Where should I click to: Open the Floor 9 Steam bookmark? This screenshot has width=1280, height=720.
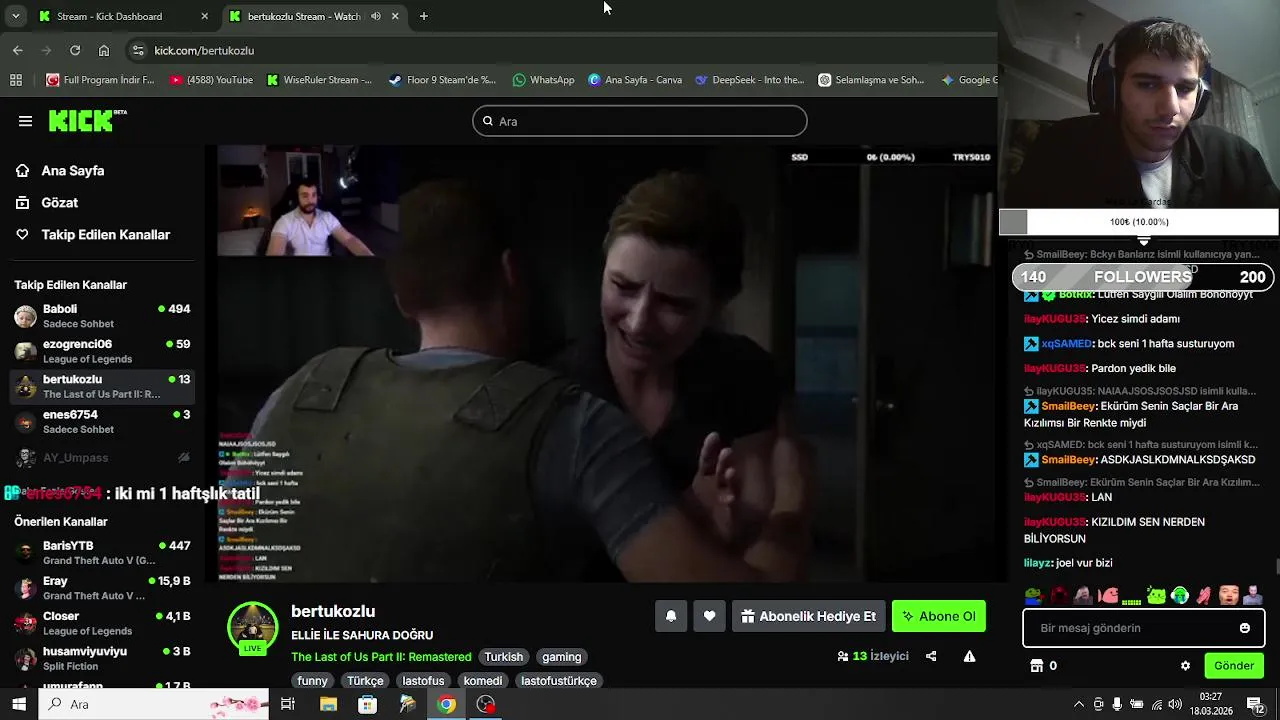(x=443, y=80)
